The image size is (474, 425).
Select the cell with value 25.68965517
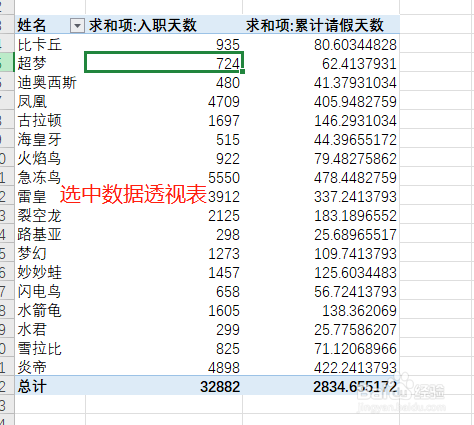coord(321,234)
